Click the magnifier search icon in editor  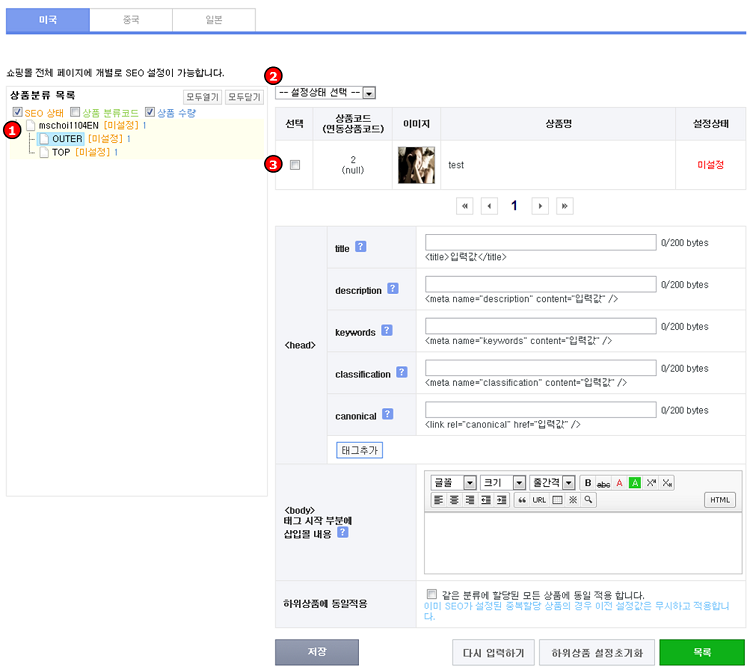(x=589, y=500)
